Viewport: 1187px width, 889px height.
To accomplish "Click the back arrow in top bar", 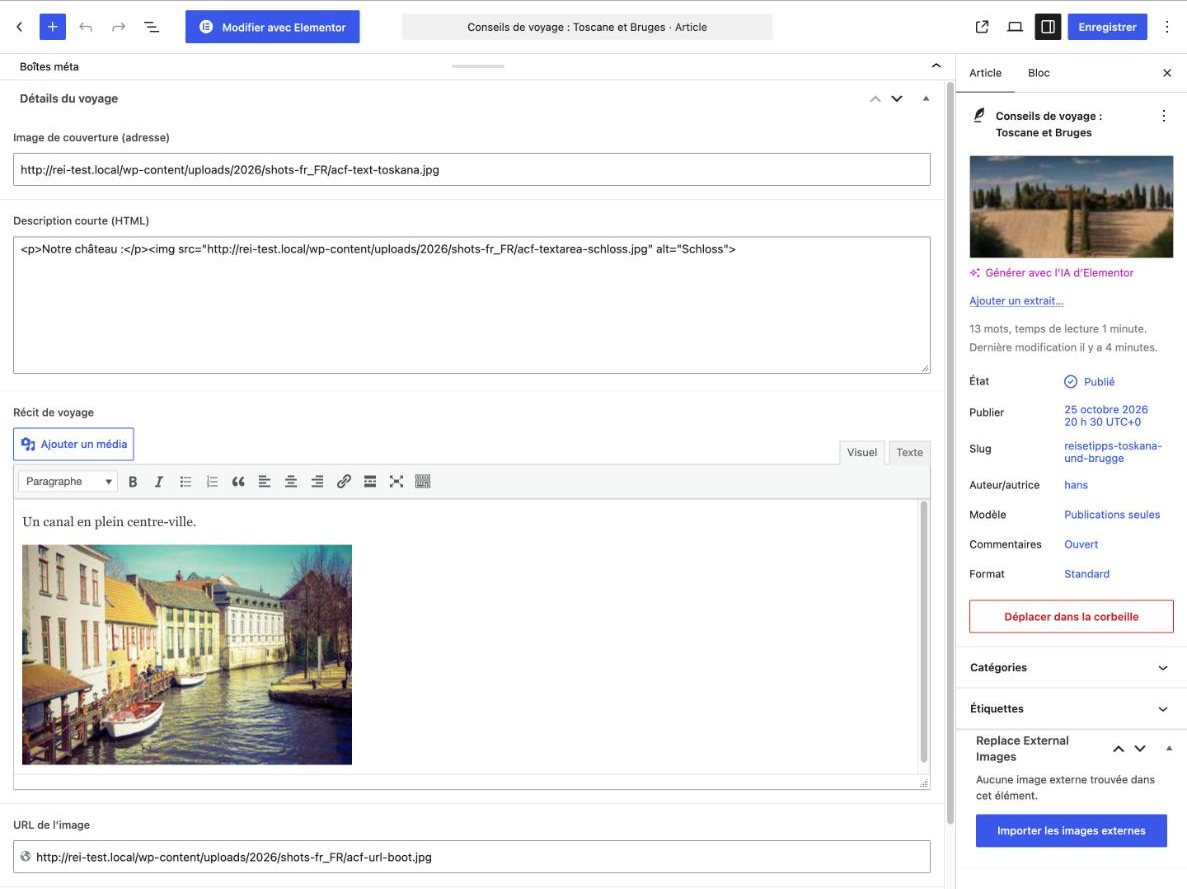I will click(x=20, y=27).
